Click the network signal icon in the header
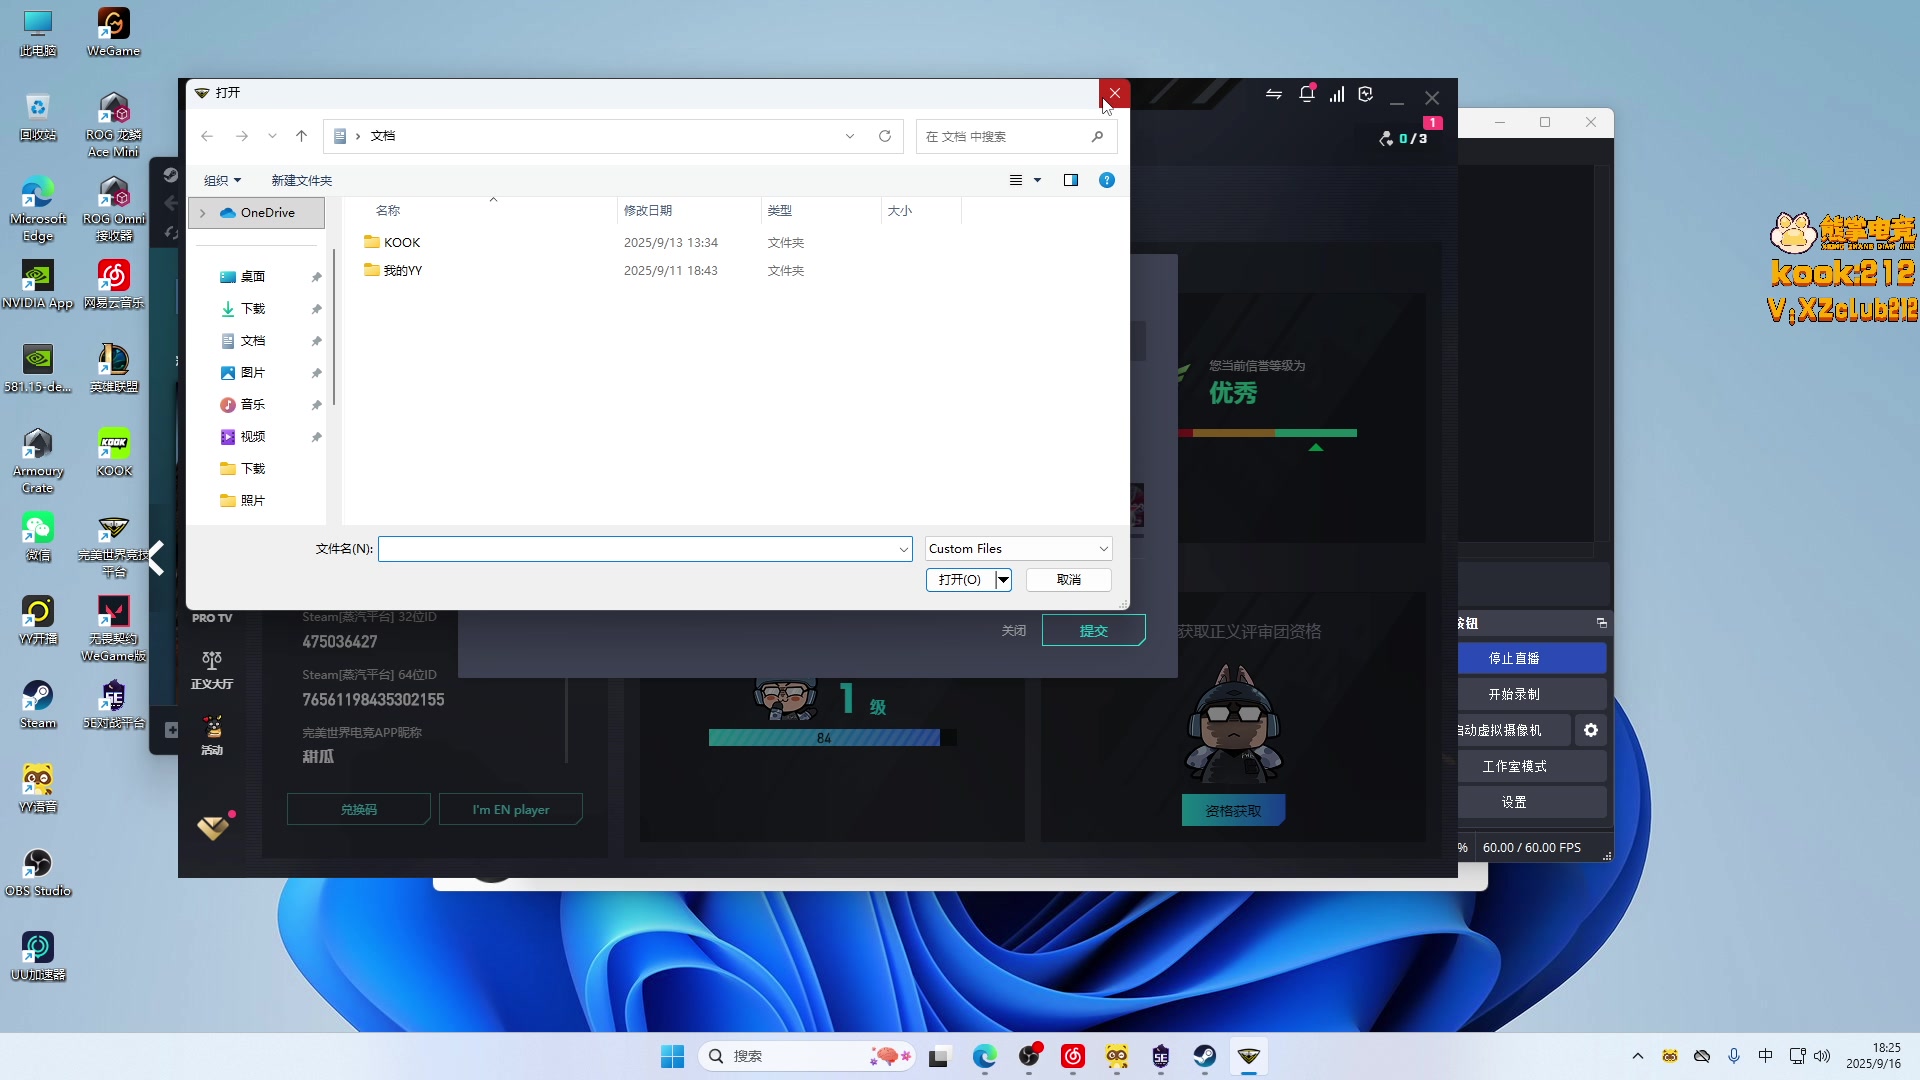 (1337, 94)
